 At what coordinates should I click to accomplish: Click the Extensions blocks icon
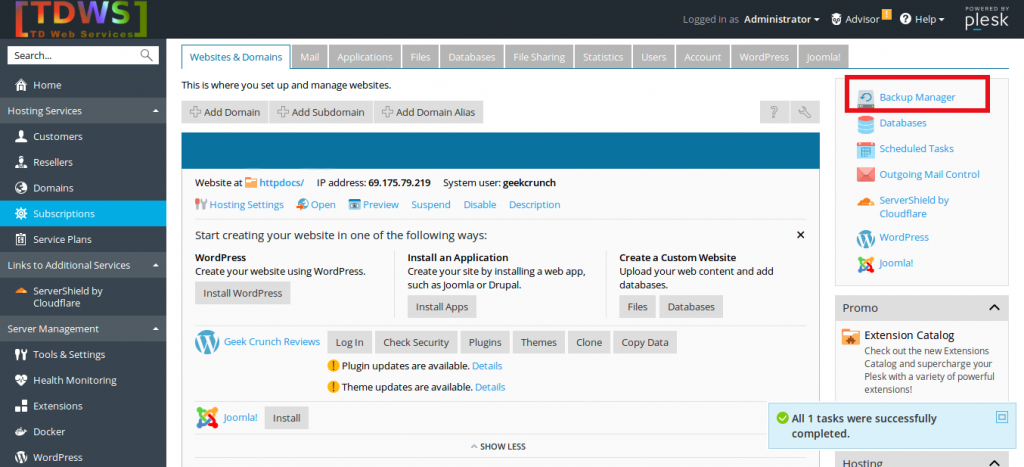click(21, 406)
